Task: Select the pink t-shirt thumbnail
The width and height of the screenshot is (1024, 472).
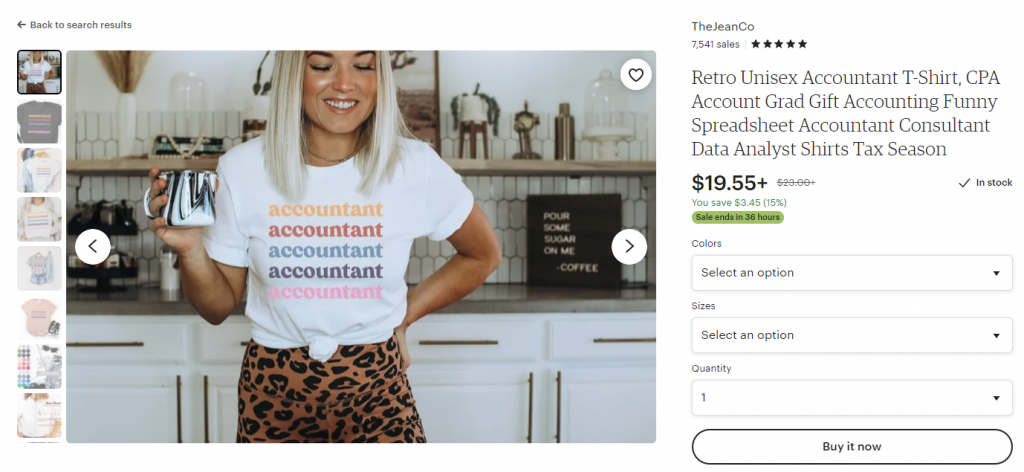Action: tap(39, 317)
